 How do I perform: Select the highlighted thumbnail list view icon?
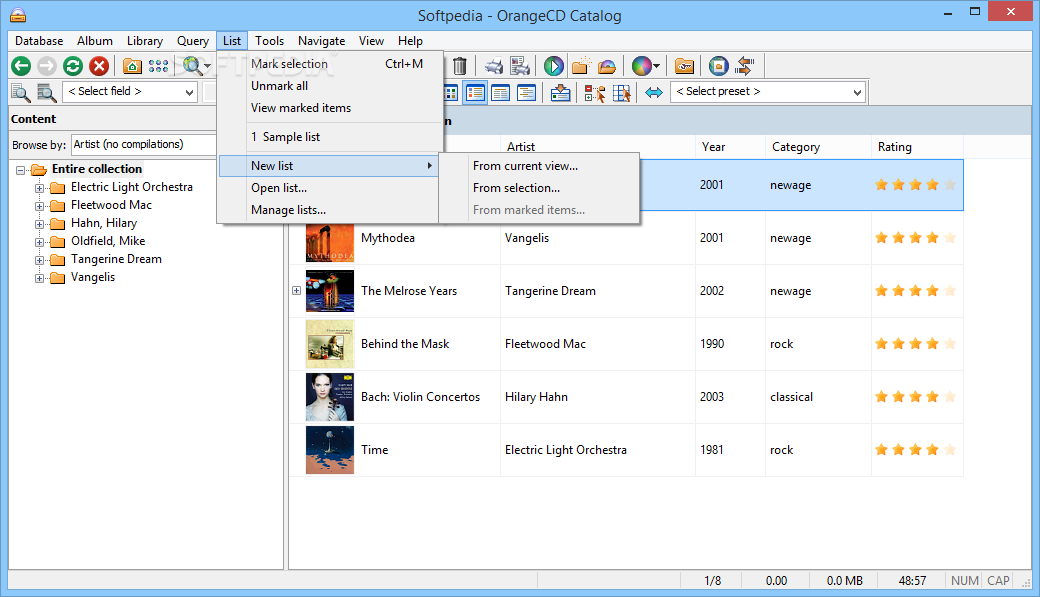(475, 92)
